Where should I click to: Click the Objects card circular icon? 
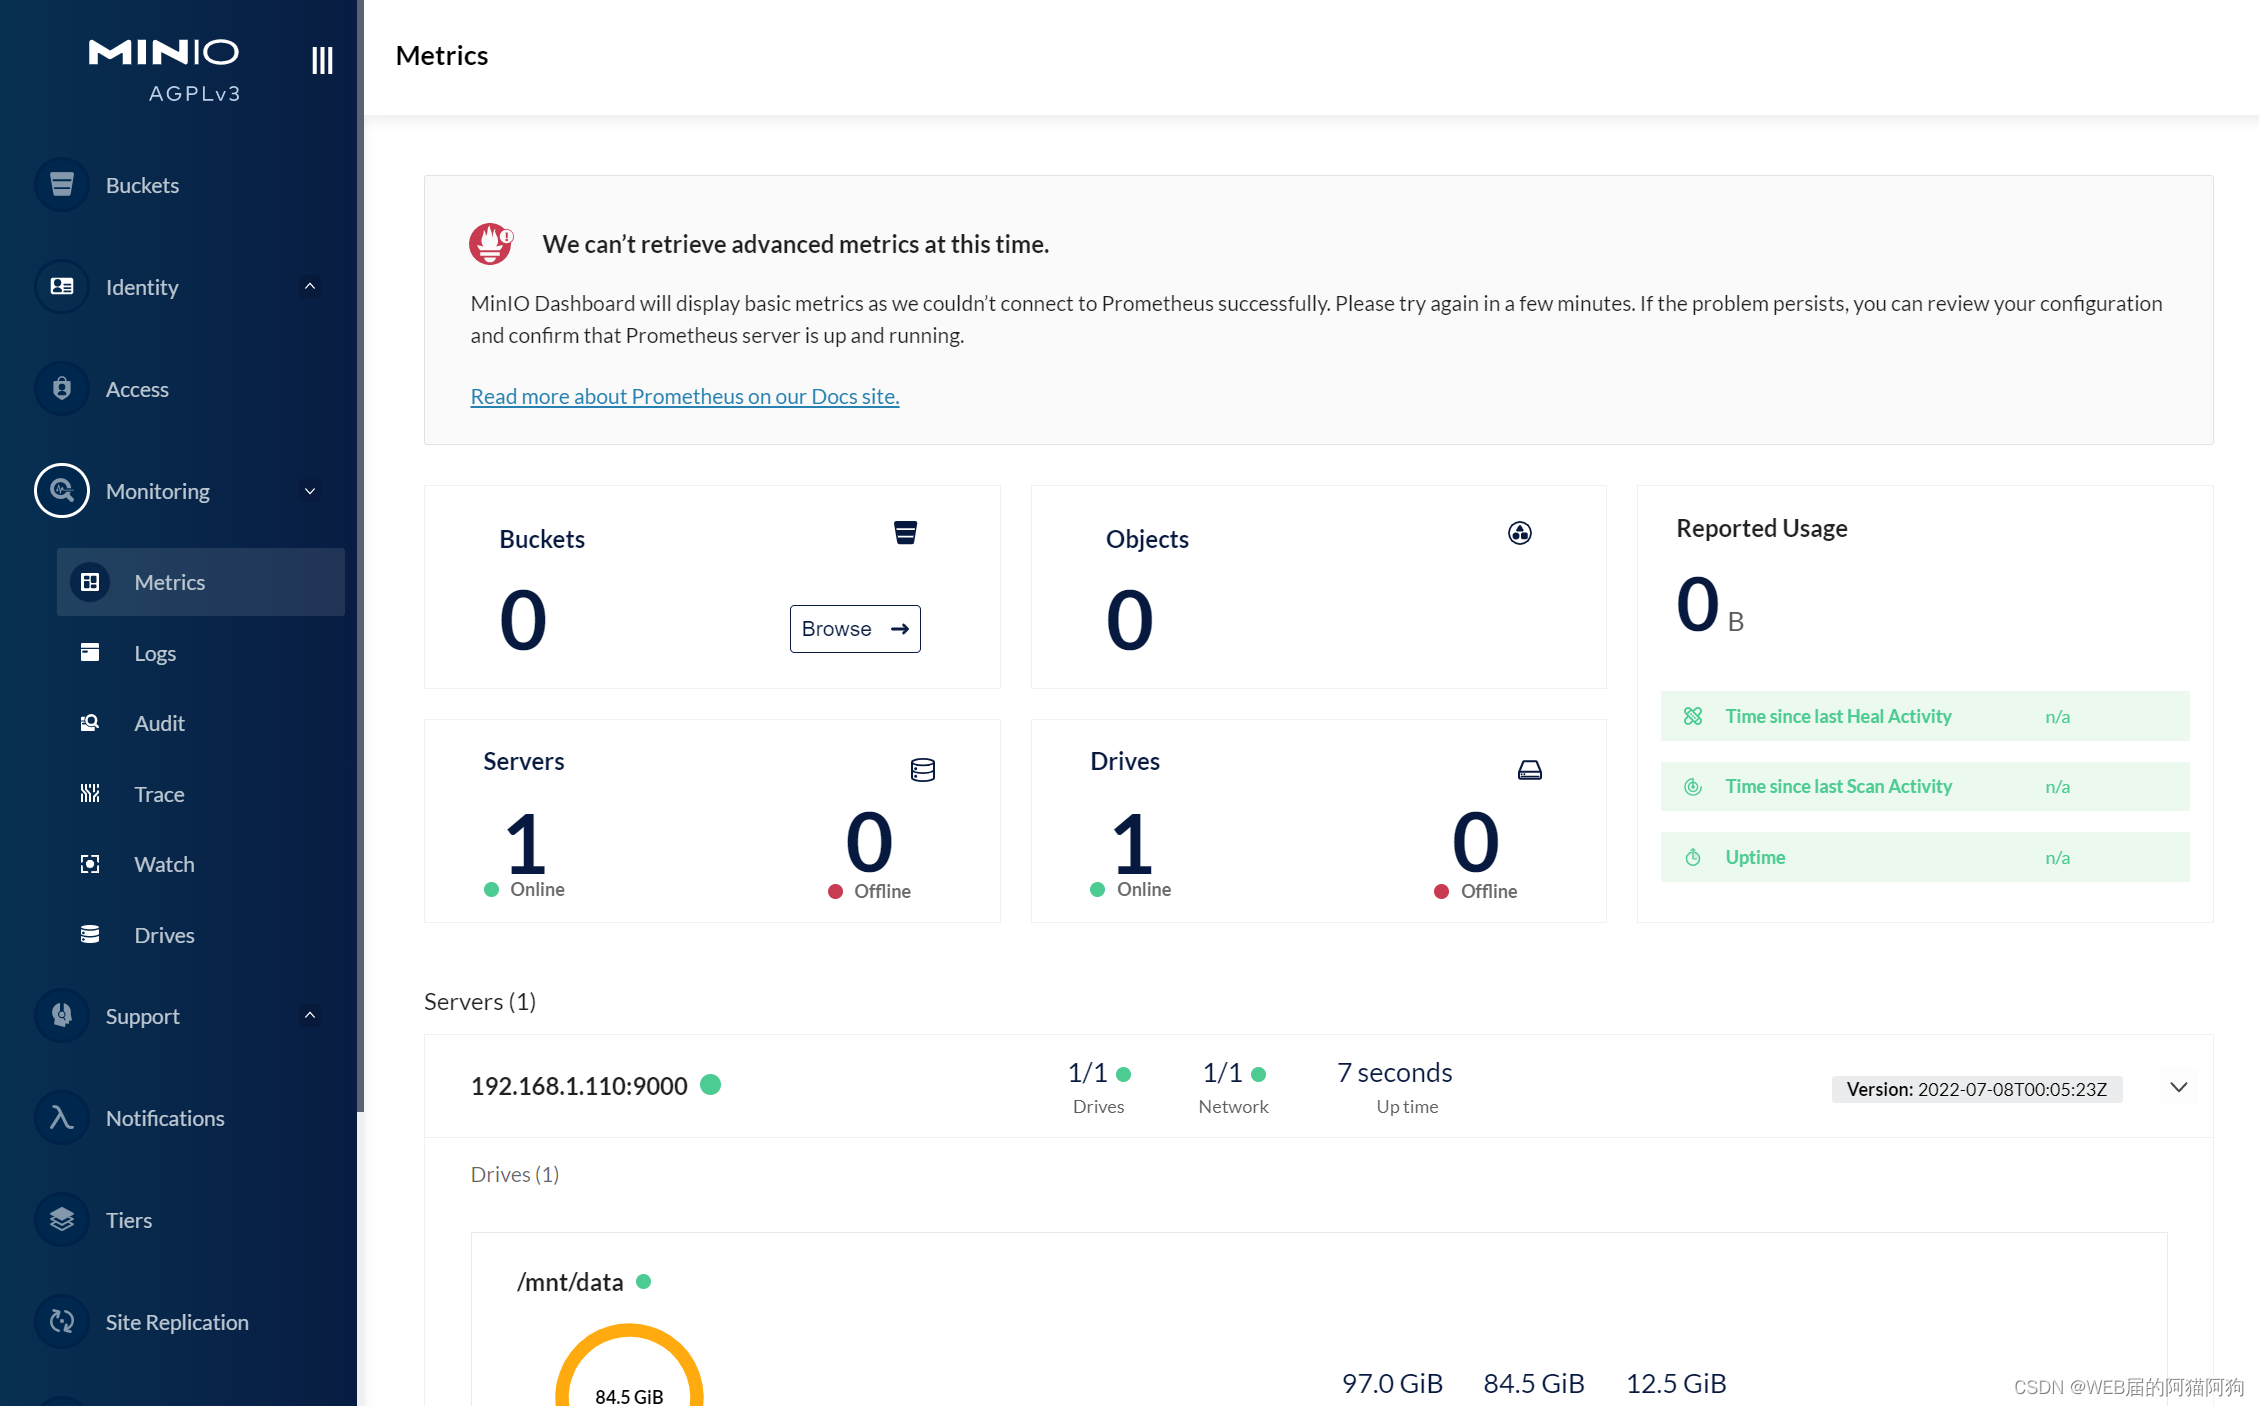pyautogui.click(x=1520, y=533)
